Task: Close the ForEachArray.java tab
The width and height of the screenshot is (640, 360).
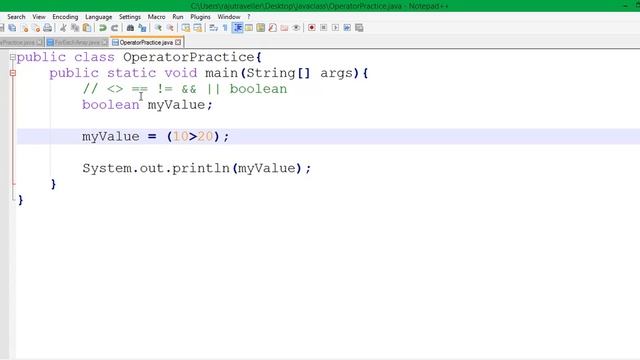Action: (x=104, y=42)
